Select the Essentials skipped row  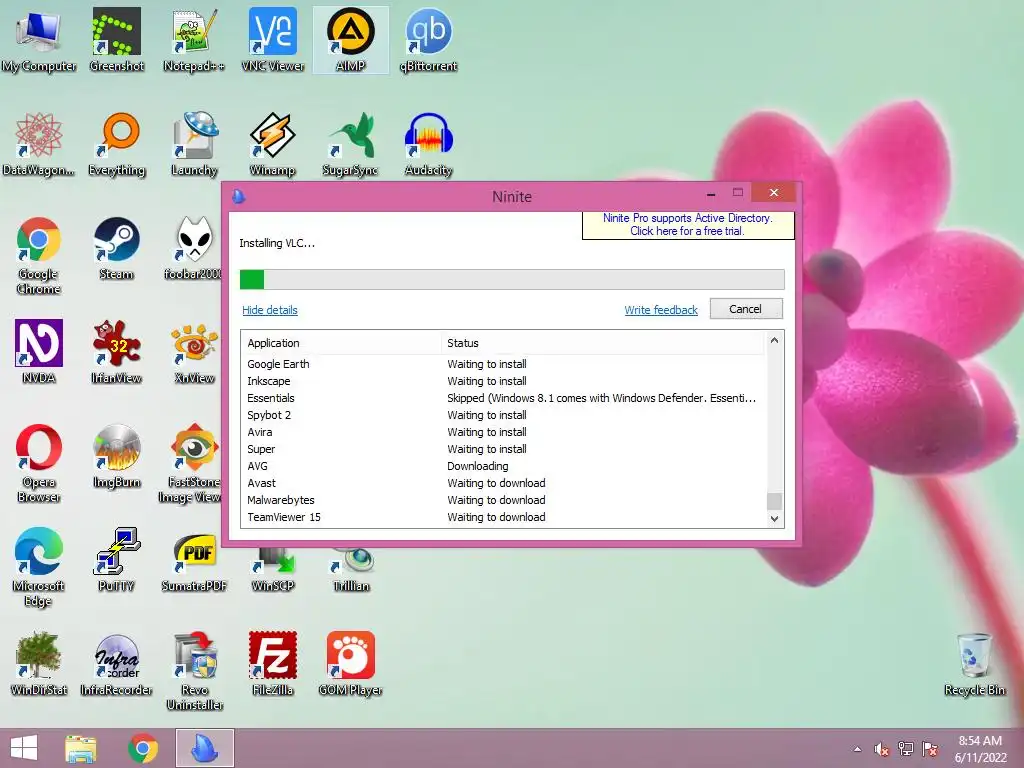coord(503,398)
